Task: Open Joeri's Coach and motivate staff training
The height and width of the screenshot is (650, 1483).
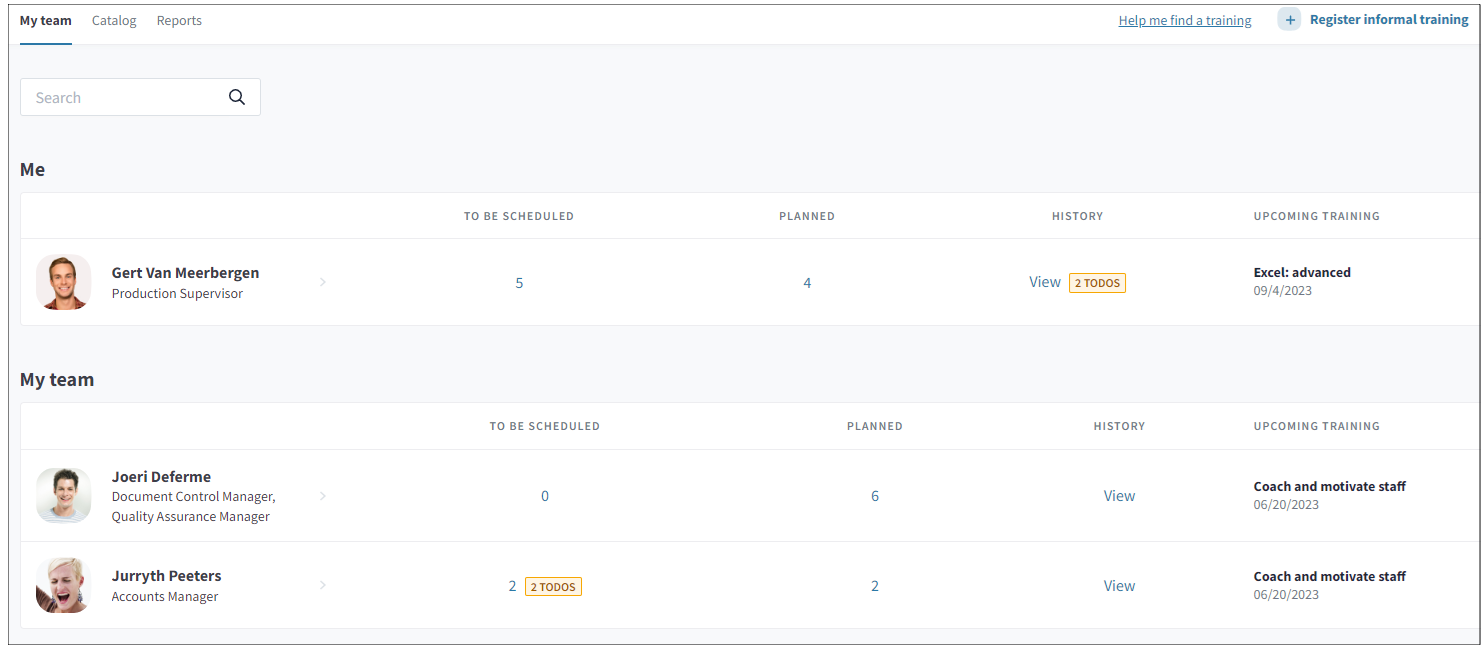Action: pos(1330,486)
